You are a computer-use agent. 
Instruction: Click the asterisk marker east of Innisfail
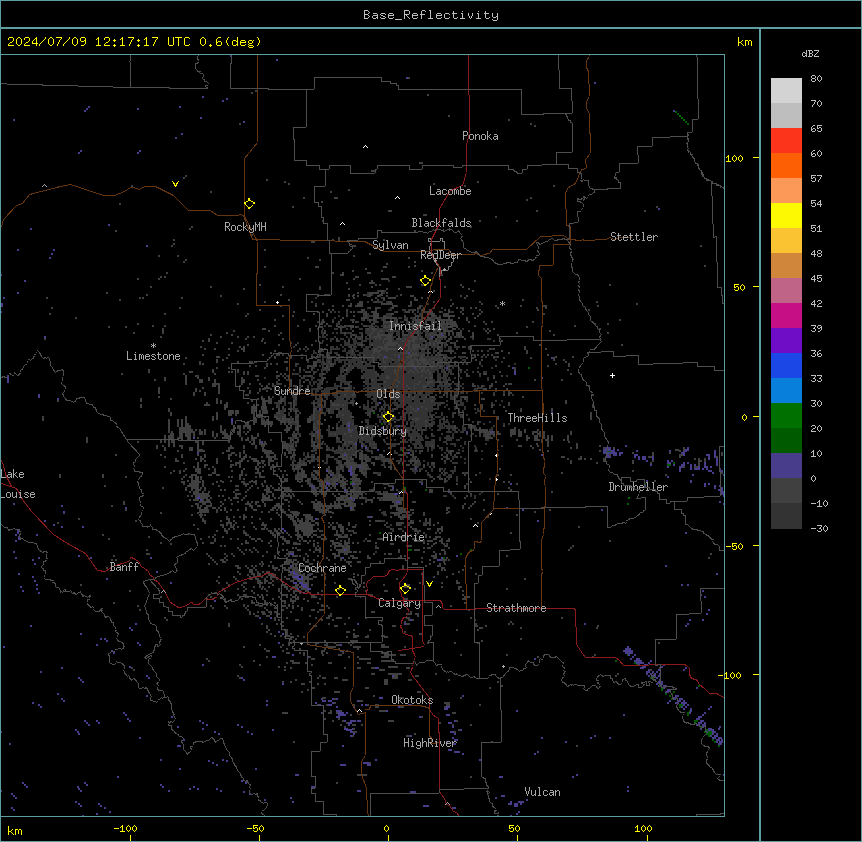pos(502,304)
